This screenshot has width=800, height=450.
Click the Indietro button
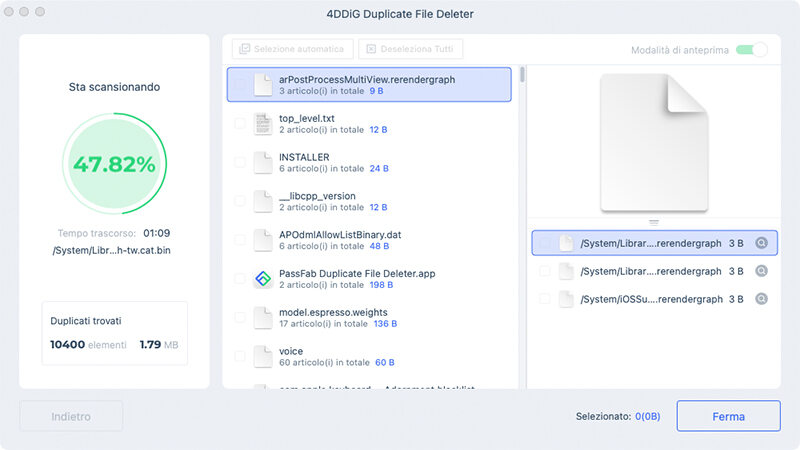[x=71, y=415]
